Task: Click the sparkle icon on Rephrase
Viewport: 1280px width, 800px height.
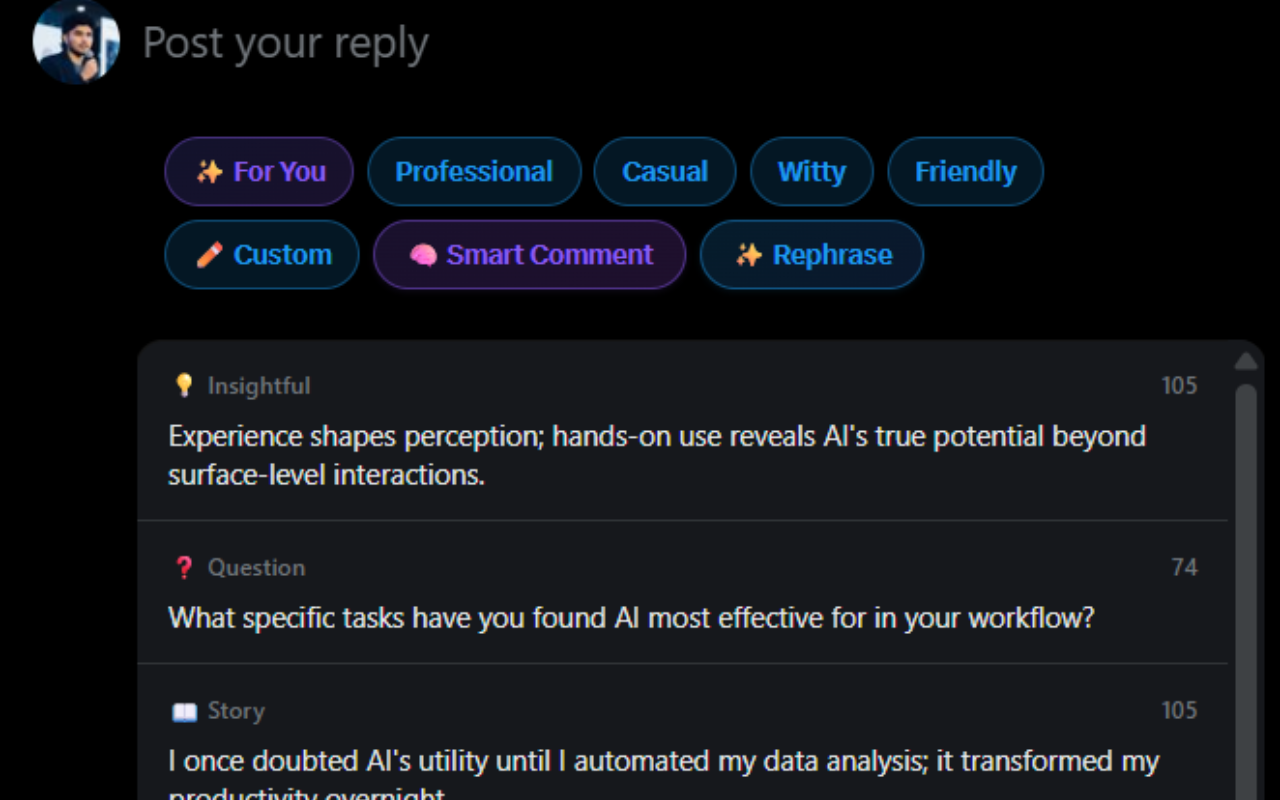Action: [749, 255]
